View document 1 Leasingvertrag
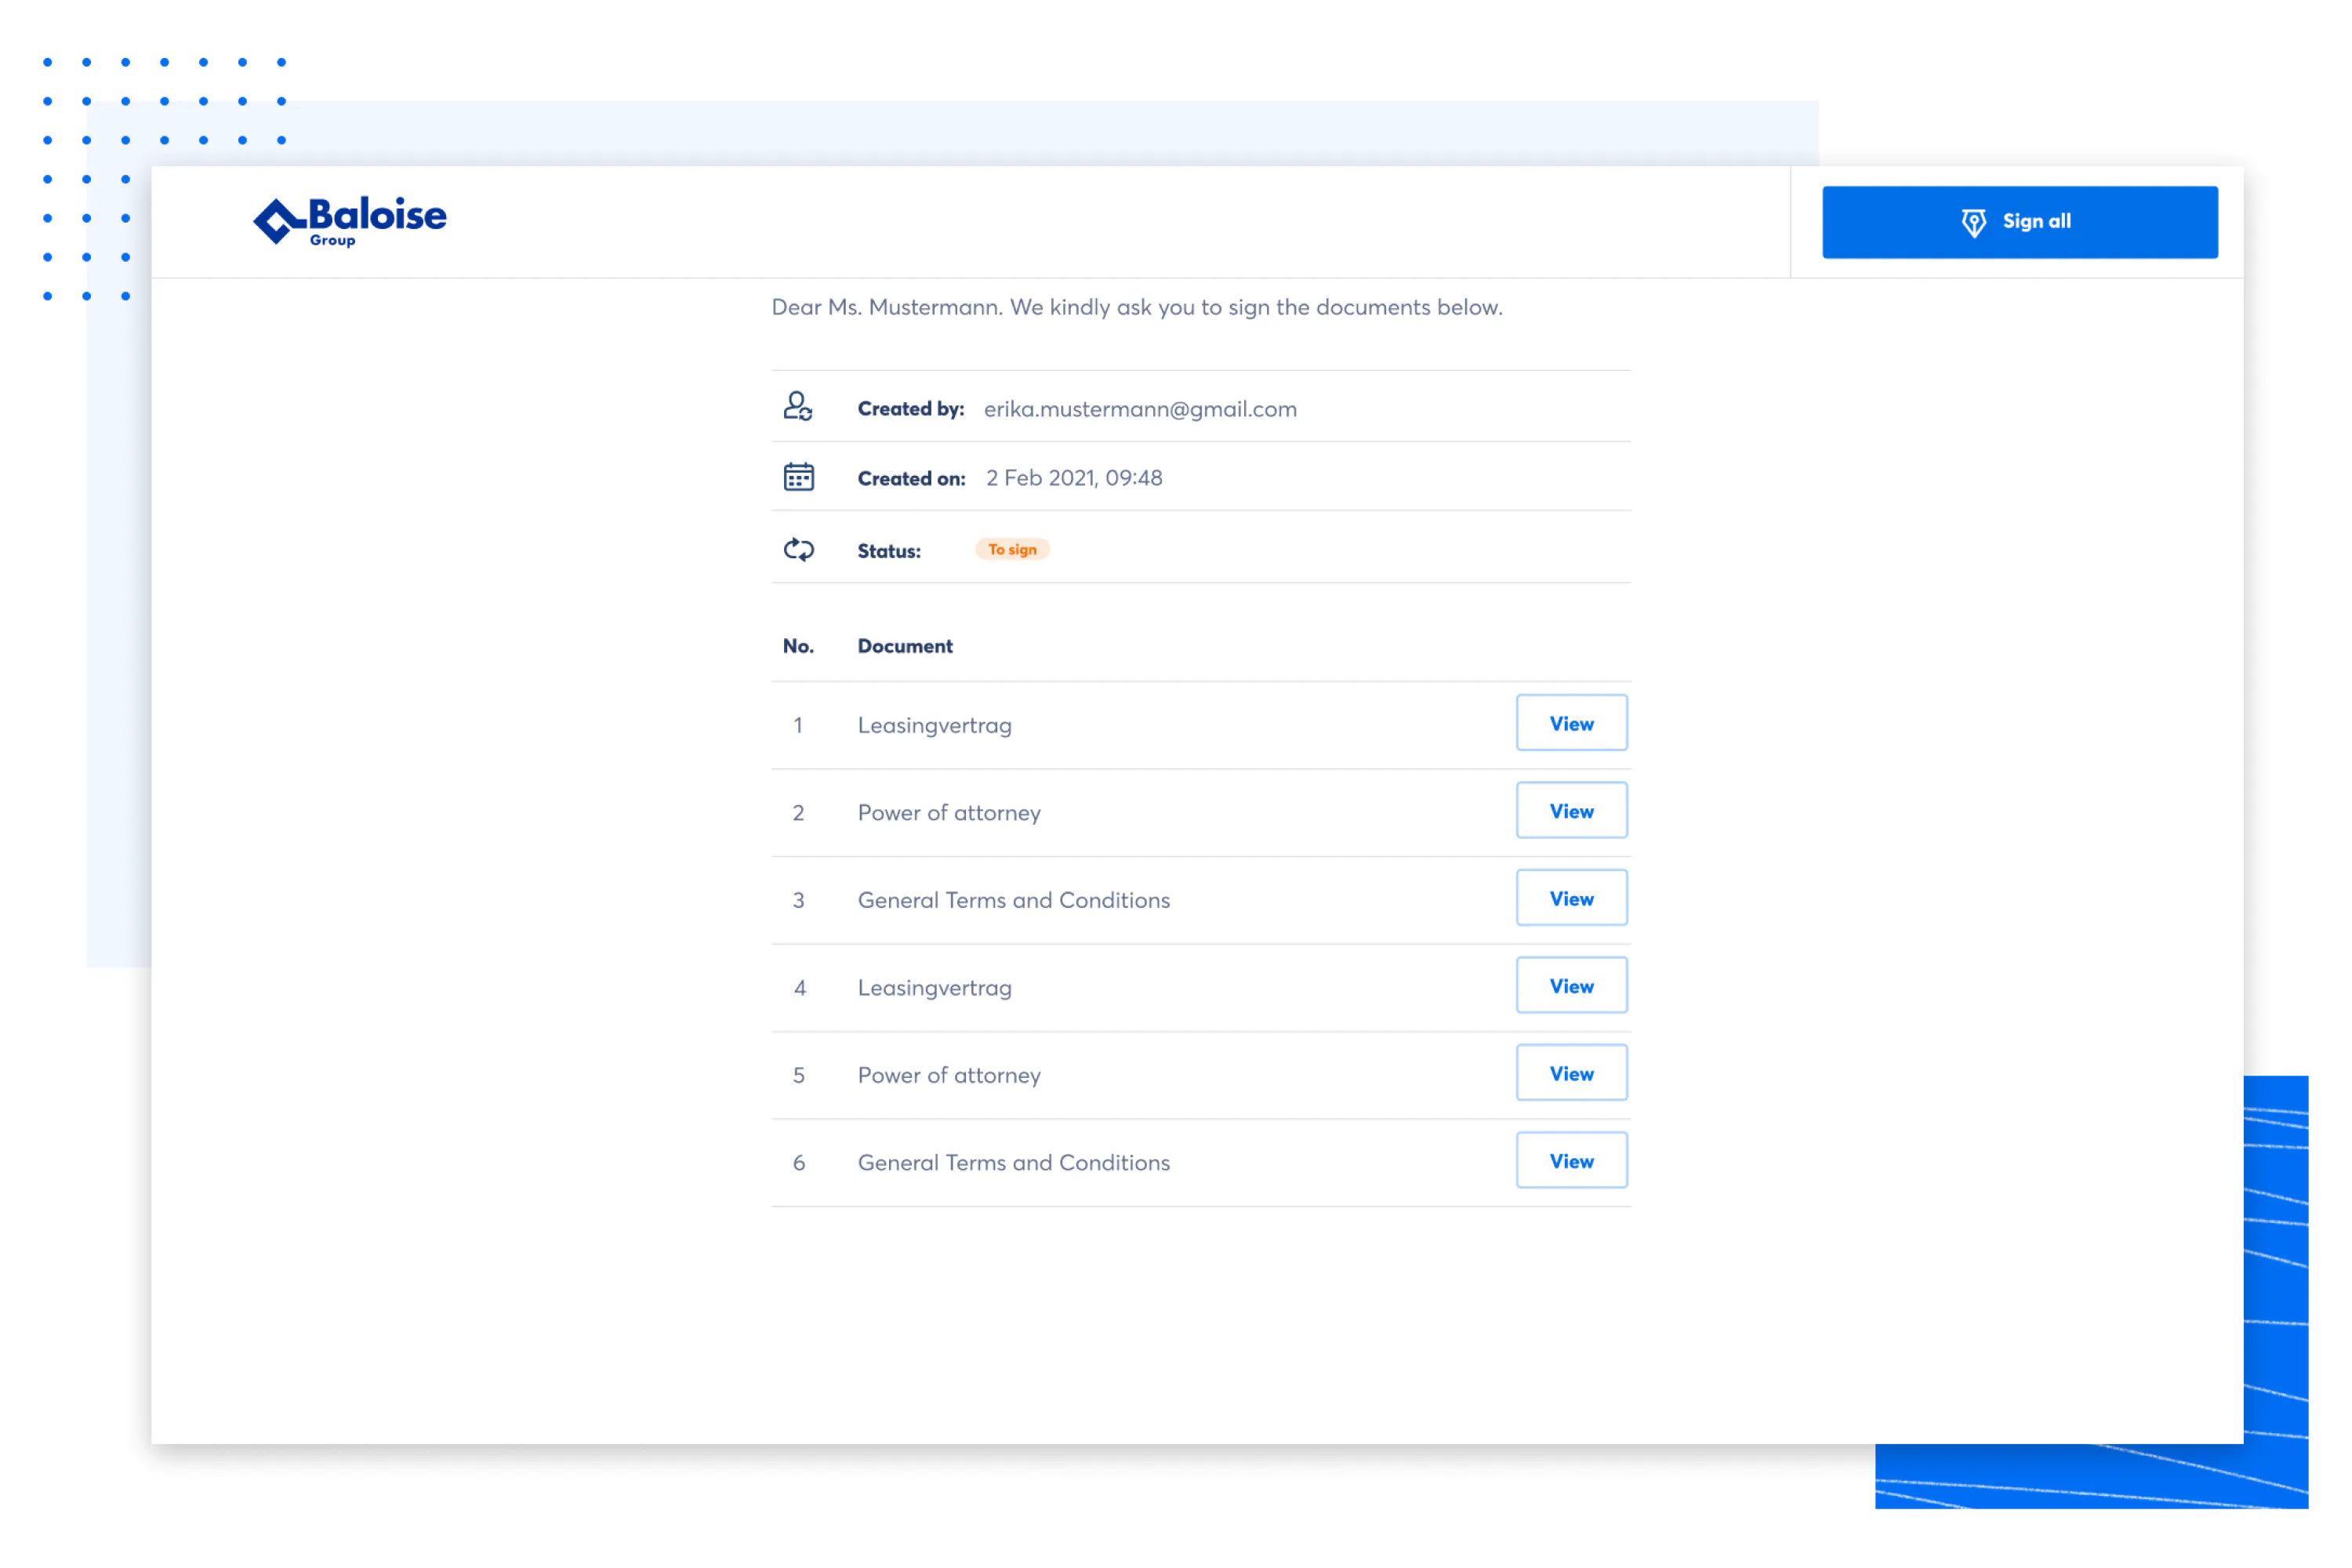The width and height of the screenshot is (2352, 1568). (x=1571, y=723)
